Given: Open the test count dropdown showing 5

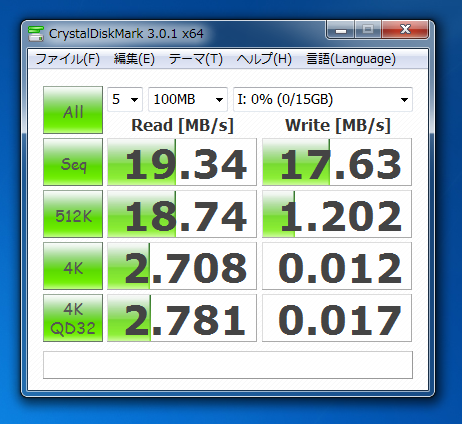Looking at the screenshot, I should 125,99.
